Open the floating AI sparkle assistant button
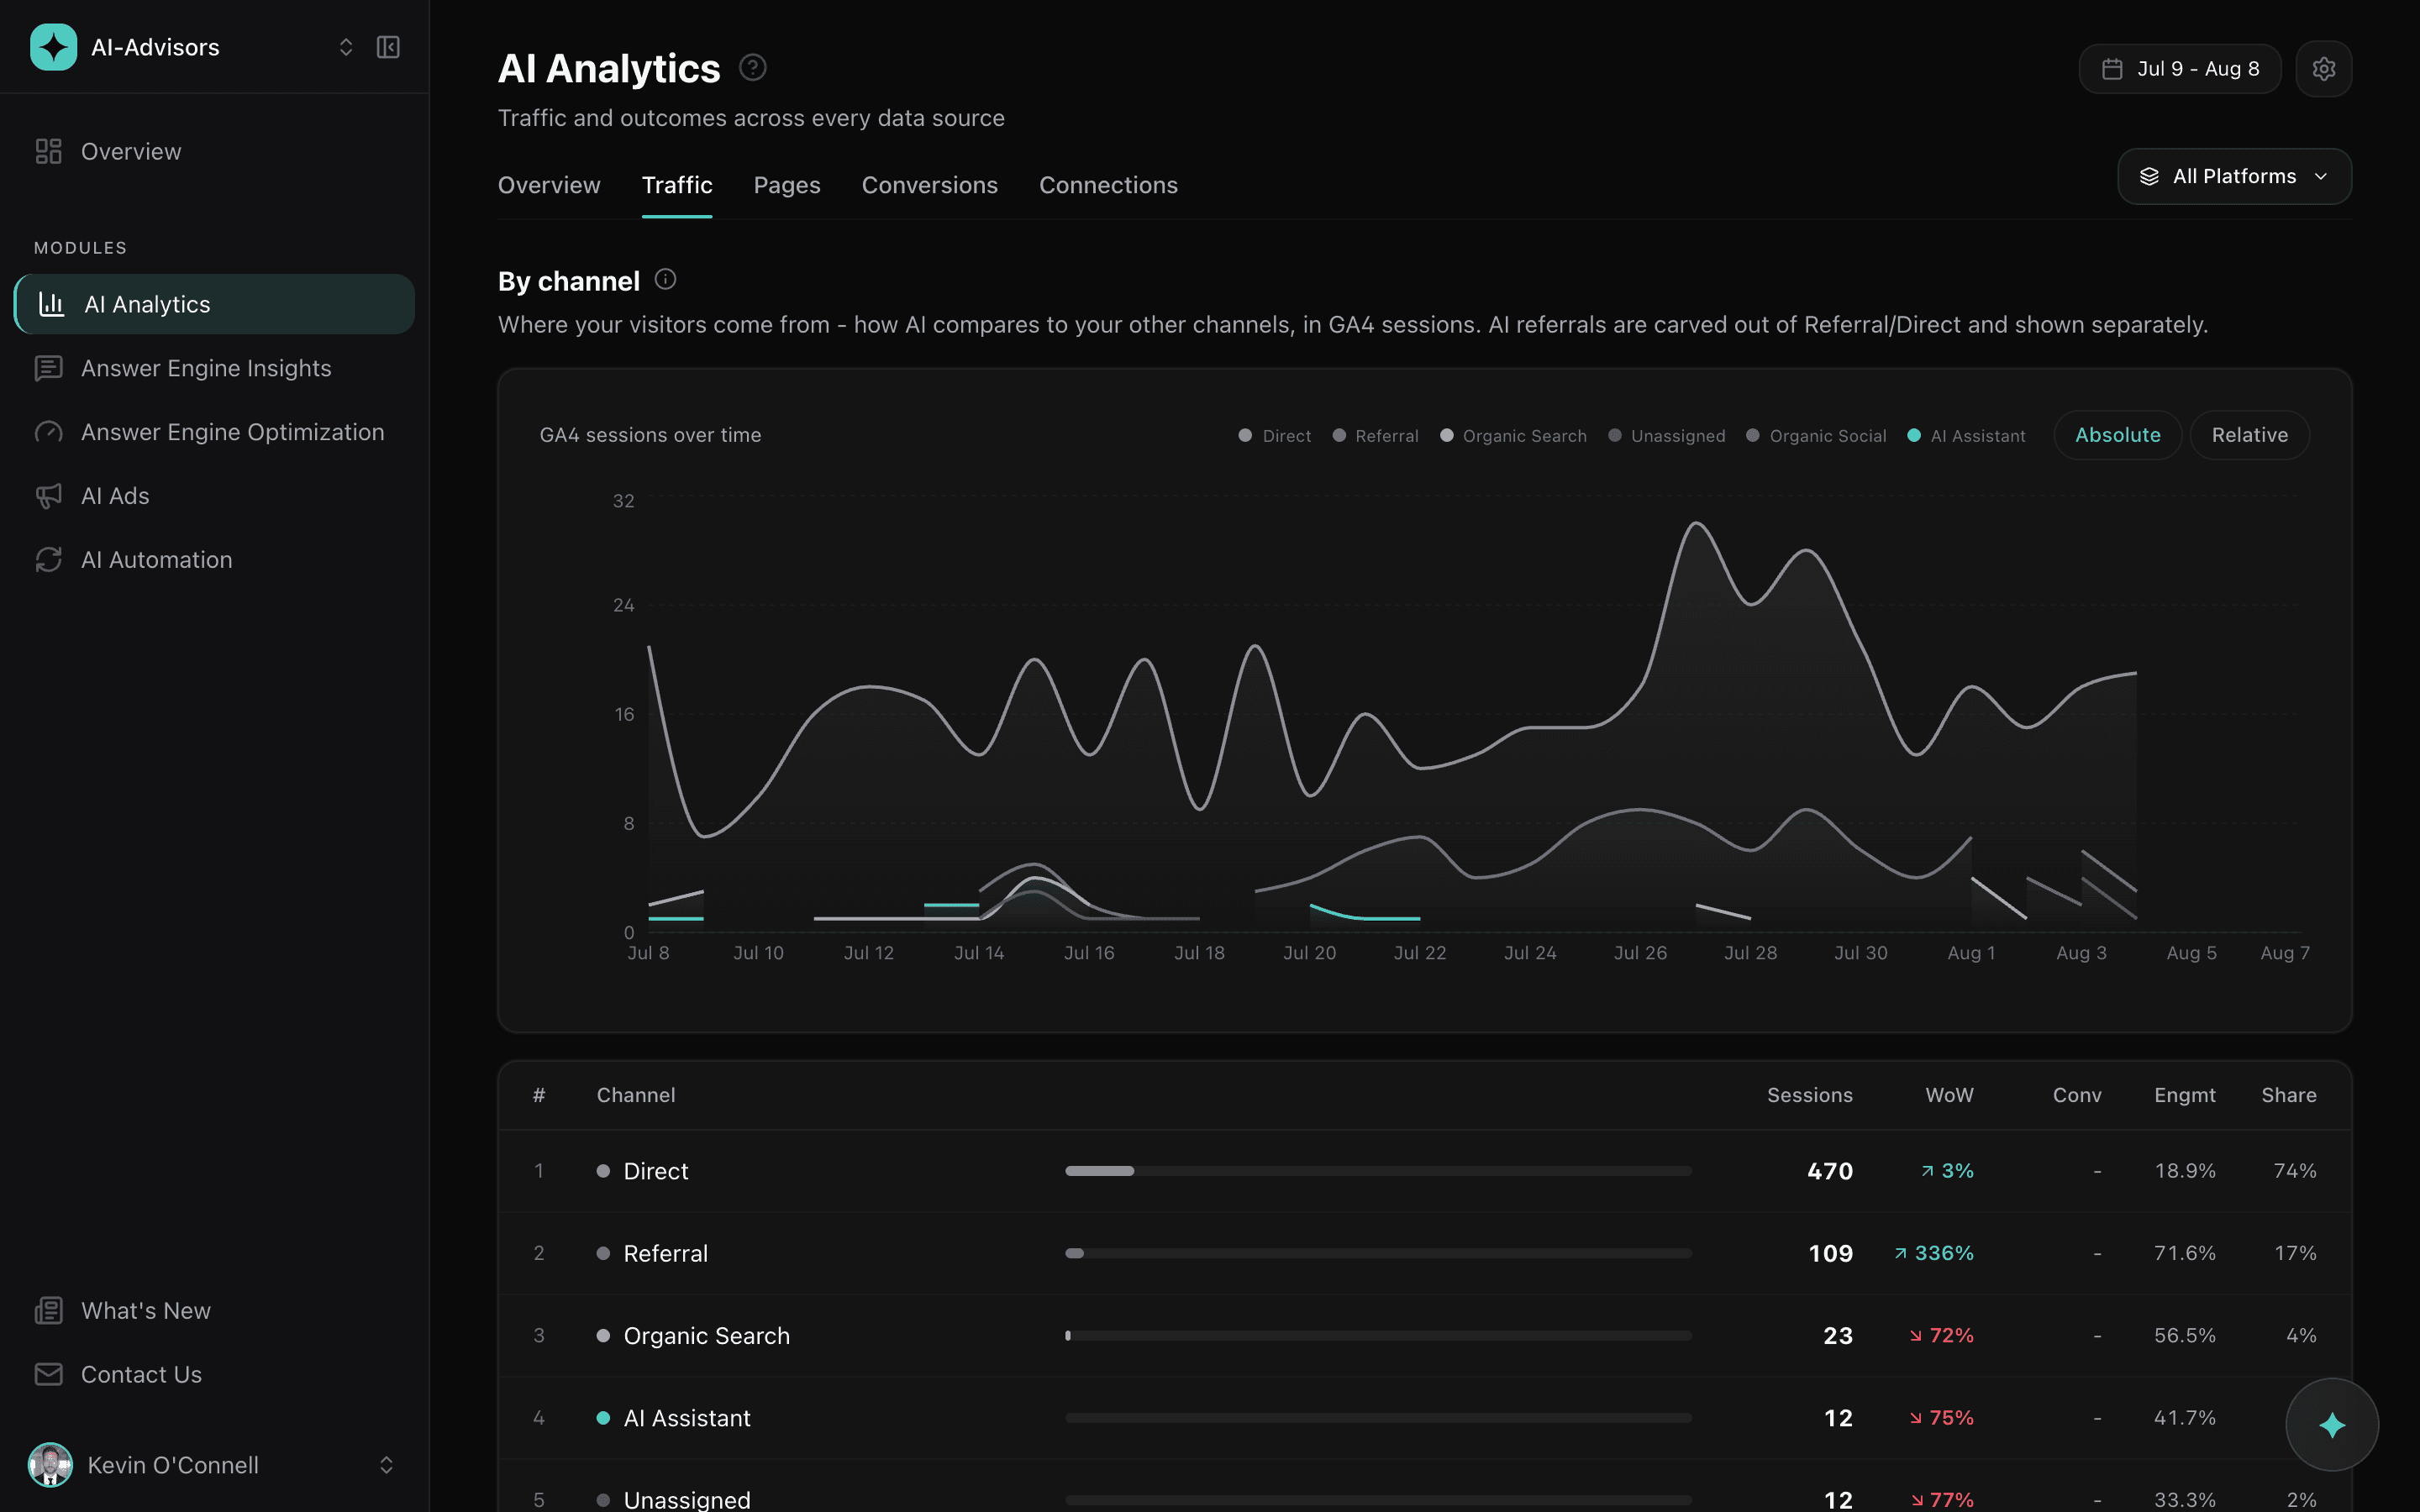 coord(2332,1425)
